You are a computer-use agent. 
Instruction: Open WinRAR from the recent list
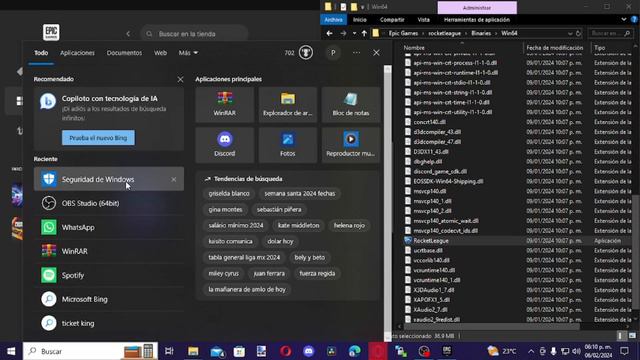pyautogui.click(x=109, y=251)
